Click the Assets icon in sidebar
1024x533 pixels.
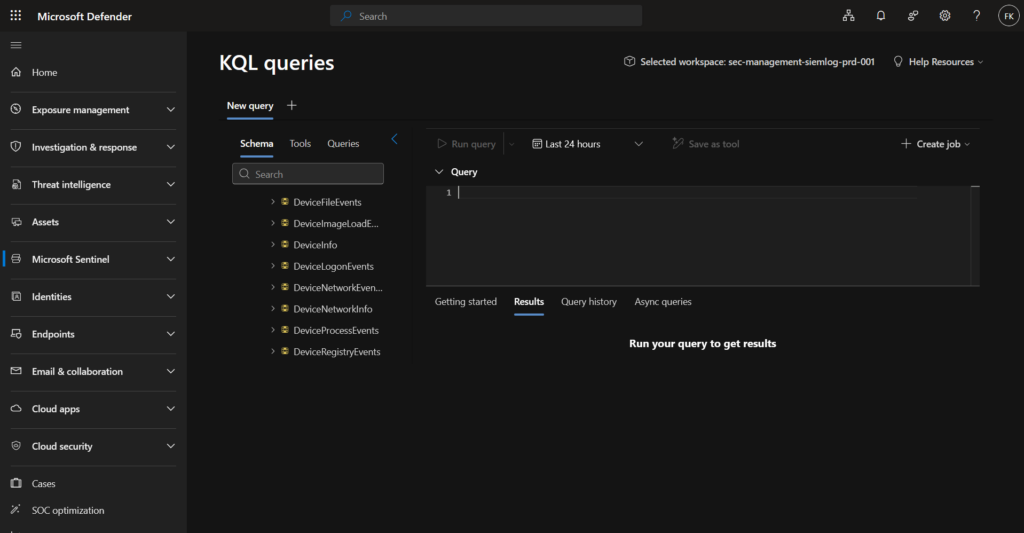tap(16, 221)
